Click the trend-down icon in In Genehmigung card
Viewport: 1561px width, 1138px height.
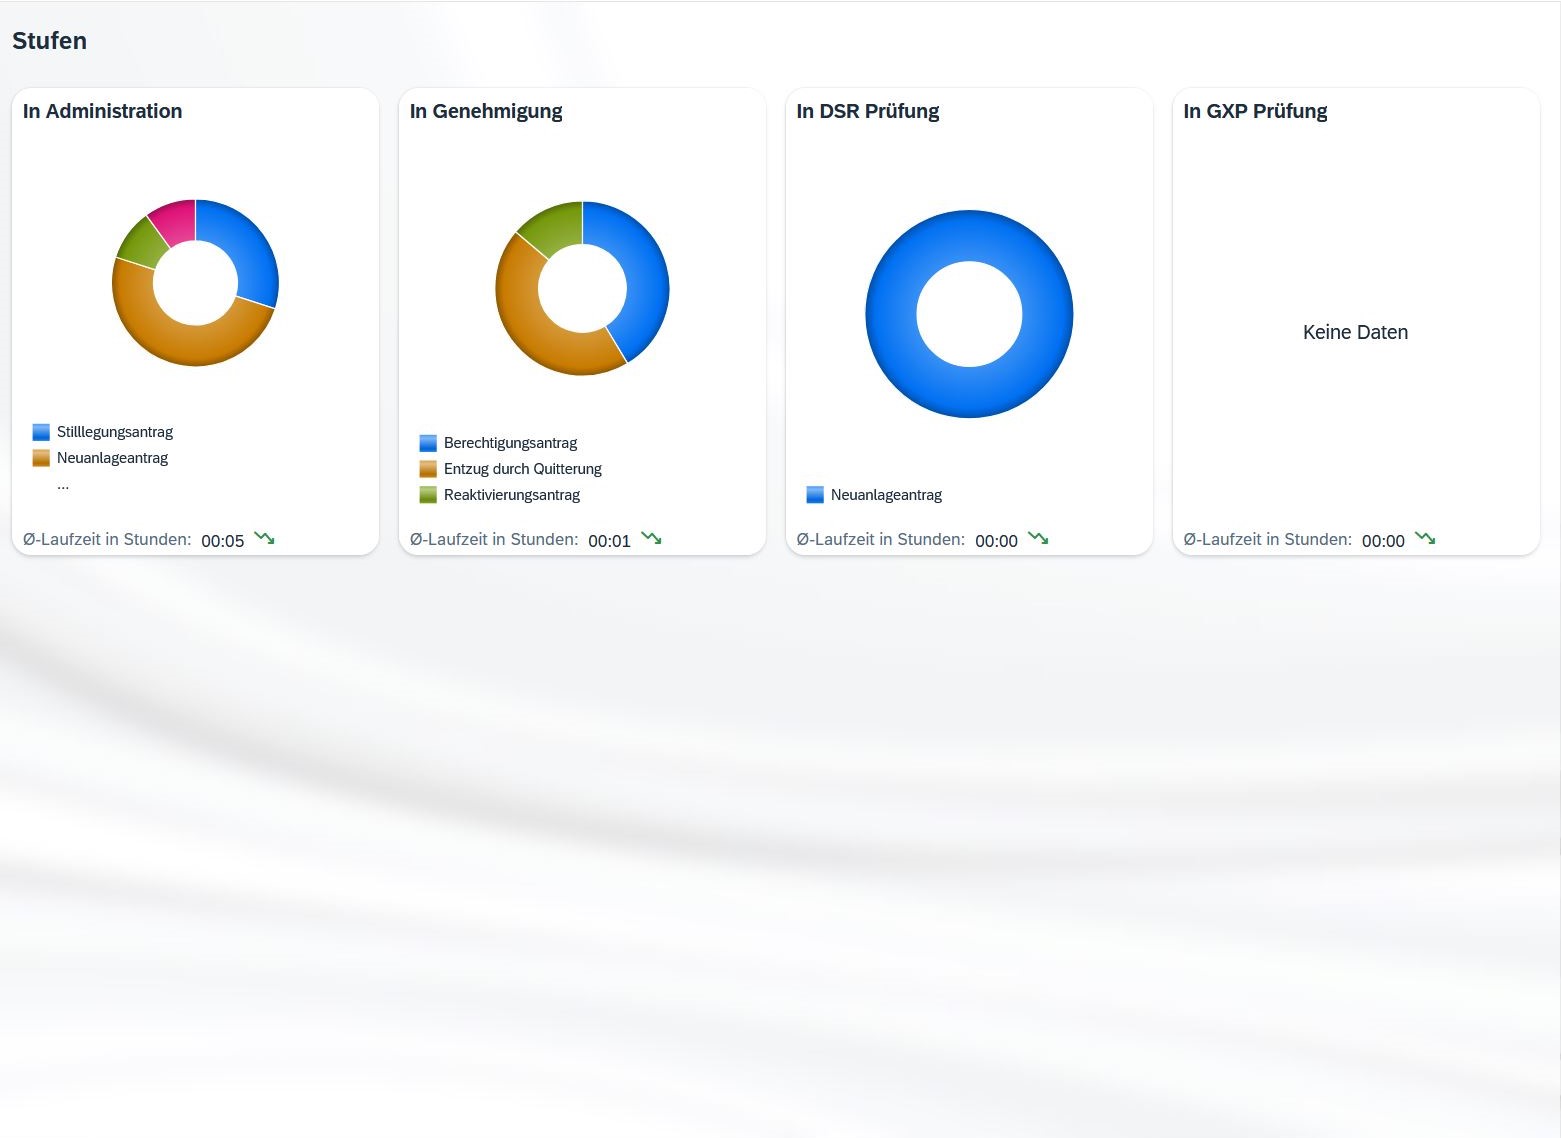tap(651, 538)
